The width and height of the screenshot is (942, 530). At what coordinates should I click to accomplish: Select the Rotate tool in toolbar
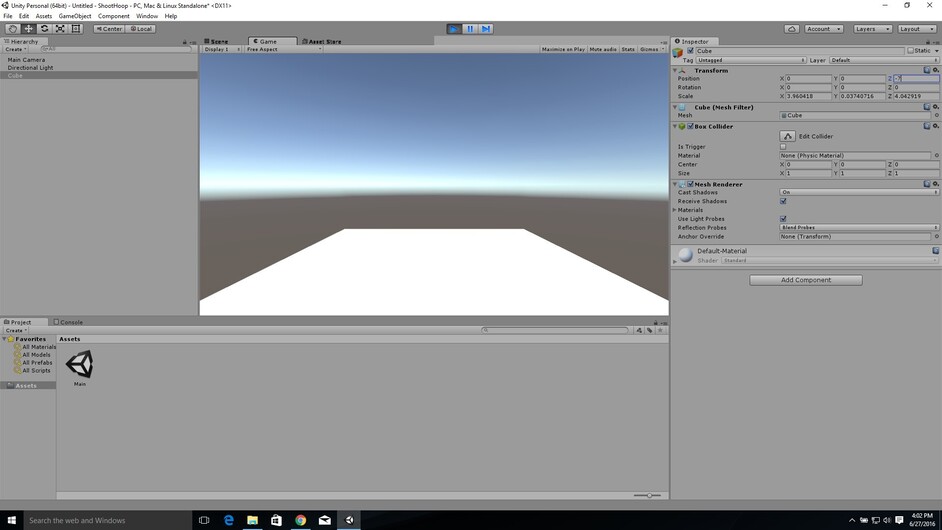[44, 29]
